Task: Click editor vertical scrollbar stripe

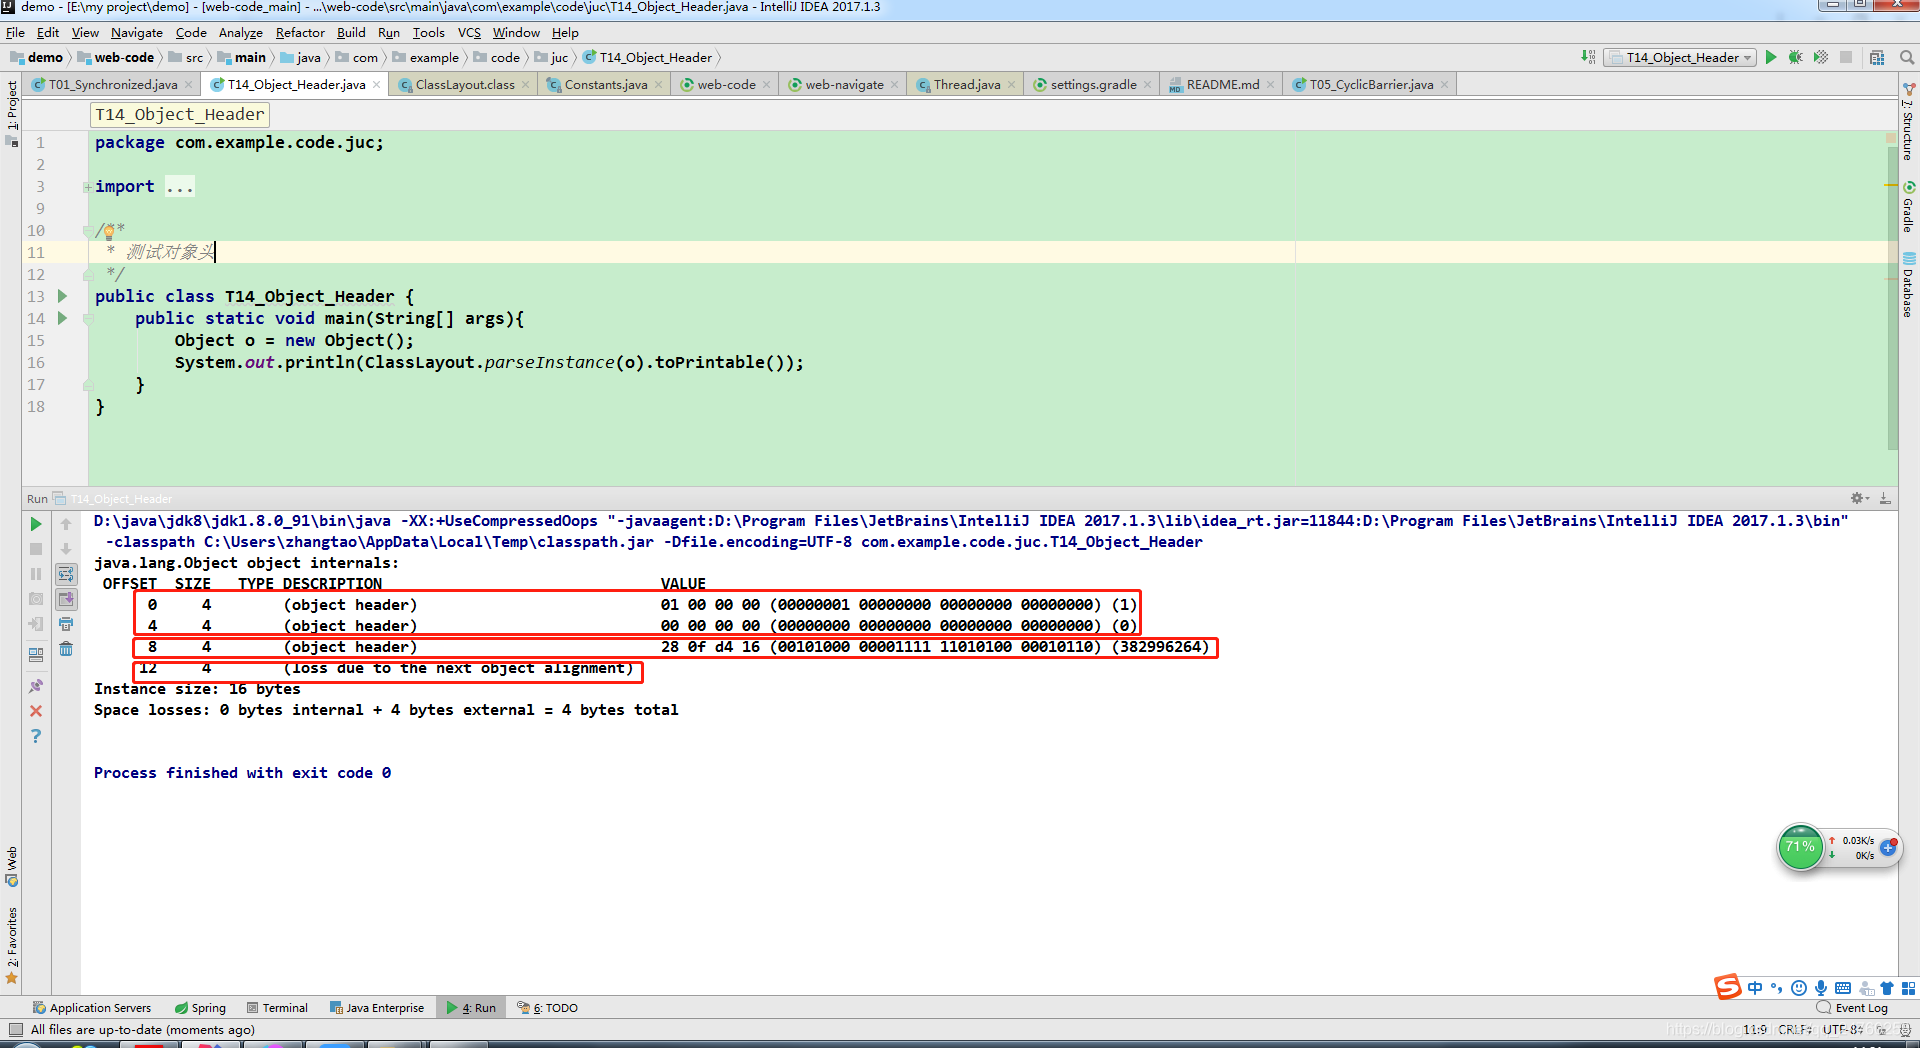Action: (1891, 298)
